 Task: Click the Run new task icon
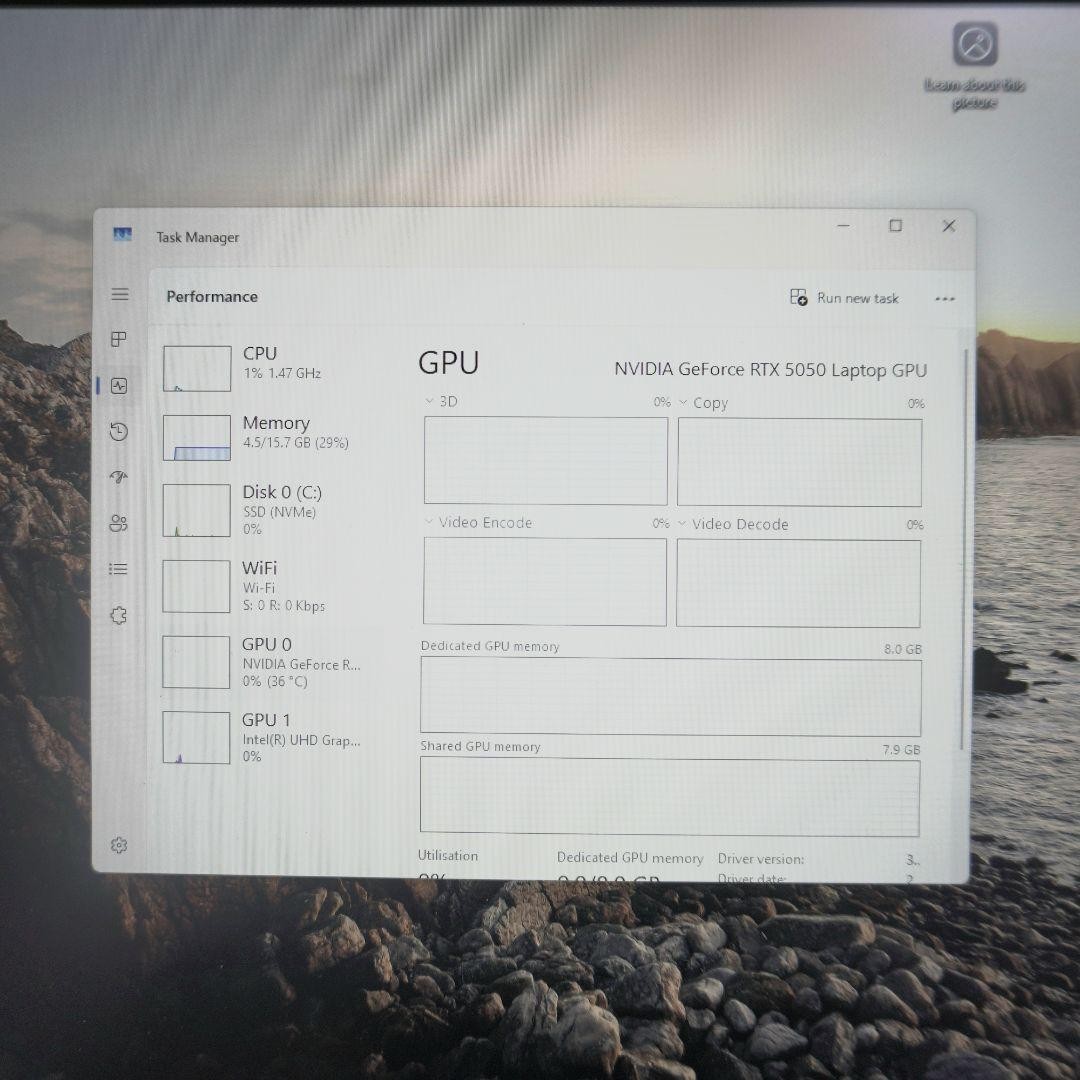[x=798, y=298]
